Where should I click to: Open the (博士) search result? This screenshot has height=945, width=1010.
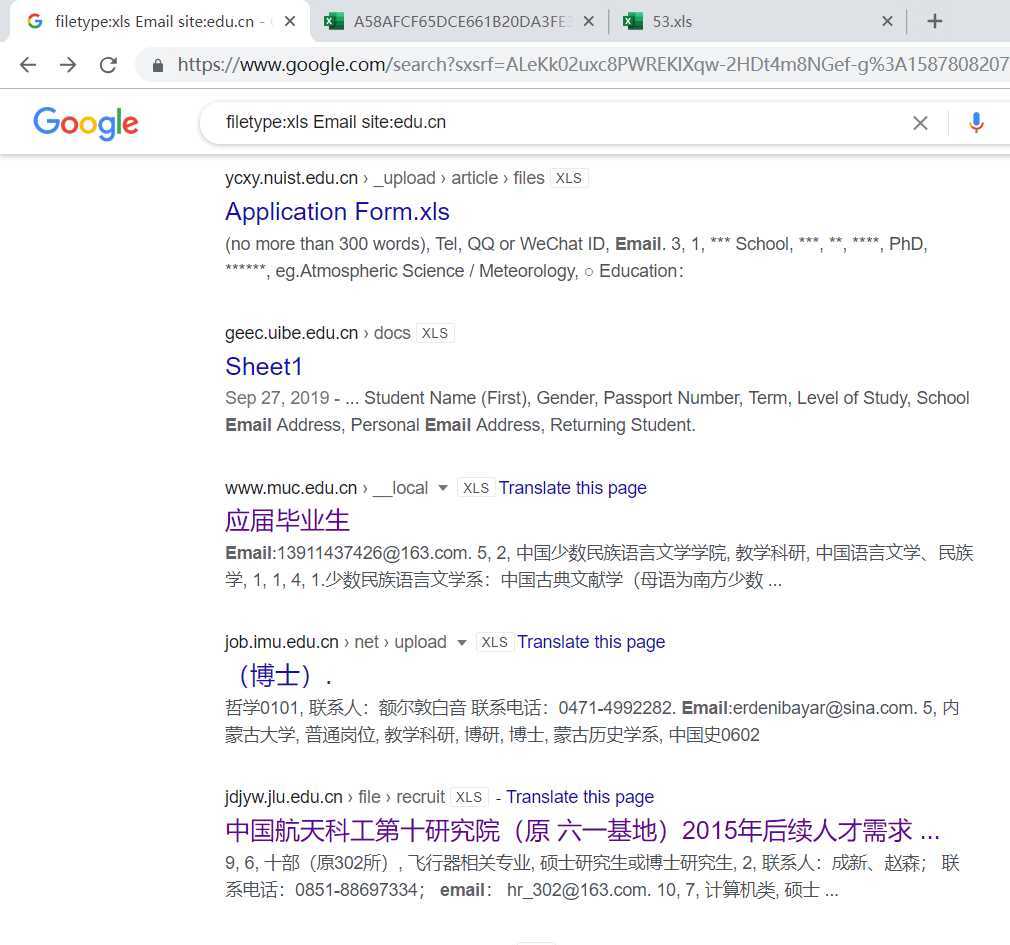[x=279, y=675]
